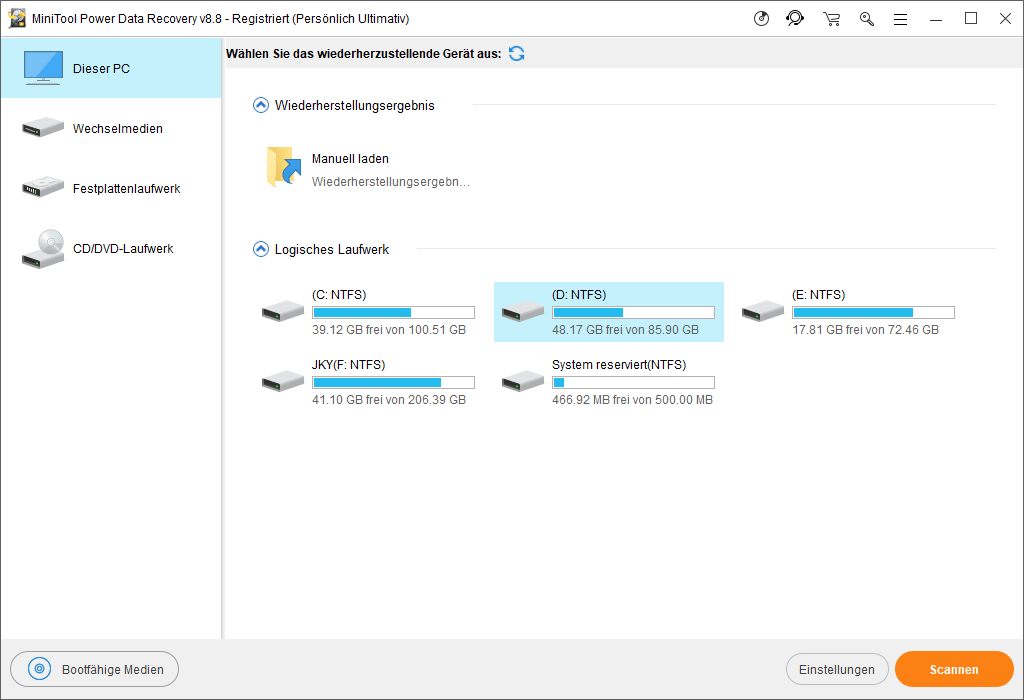Switch to Dieser PC tab
This screenshot has height=700, width=1024.
[x=110, y=69]
